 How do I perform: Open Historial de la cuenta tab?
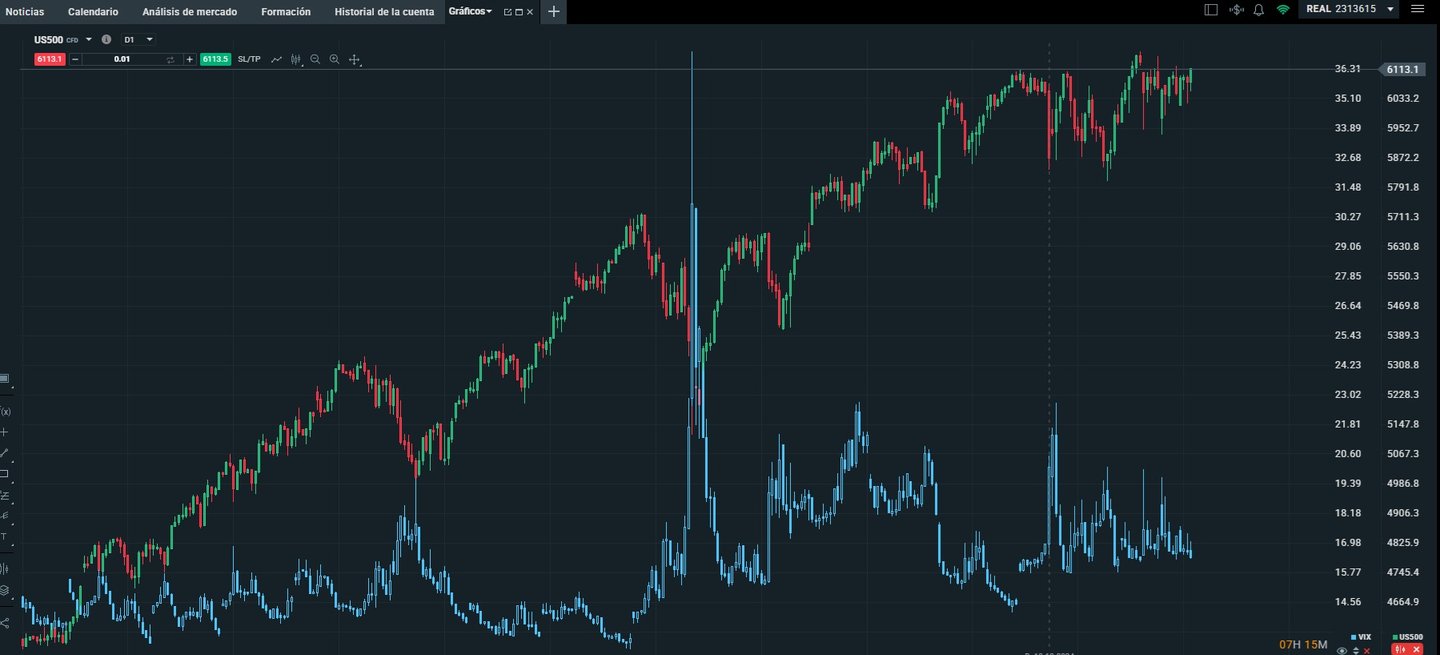point(384,11)
